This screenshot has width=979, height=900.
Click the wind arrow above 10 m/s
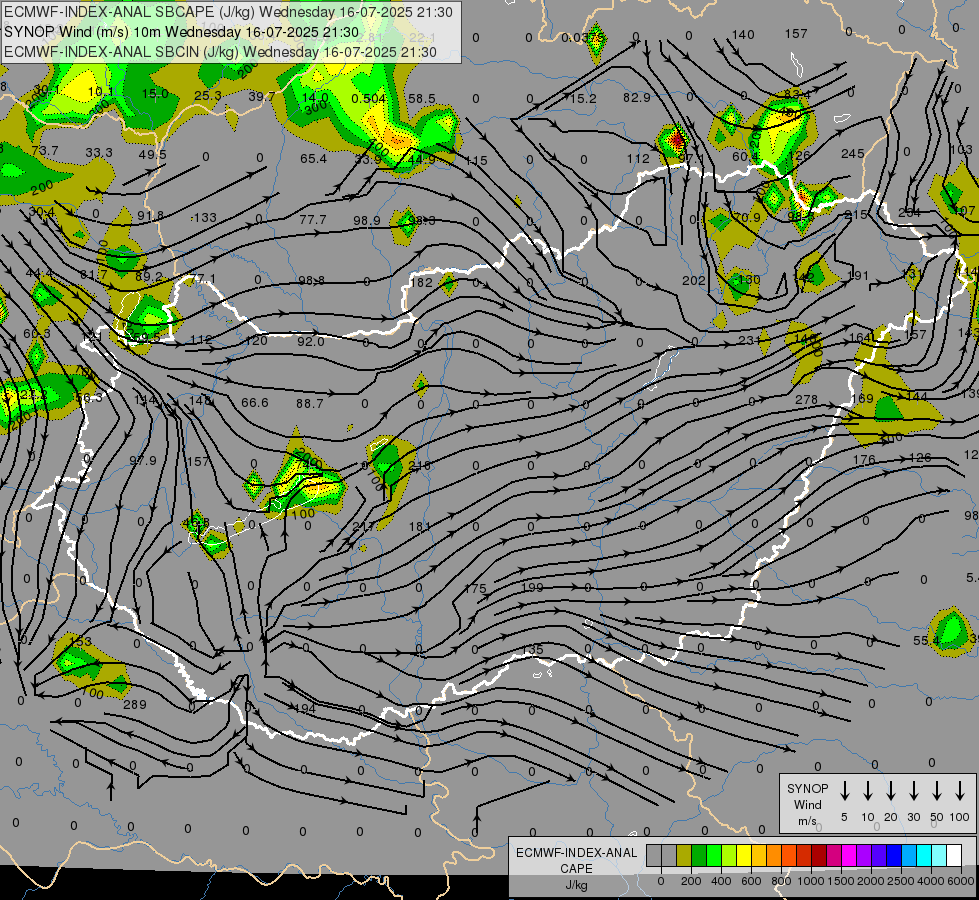click(868, 791)
